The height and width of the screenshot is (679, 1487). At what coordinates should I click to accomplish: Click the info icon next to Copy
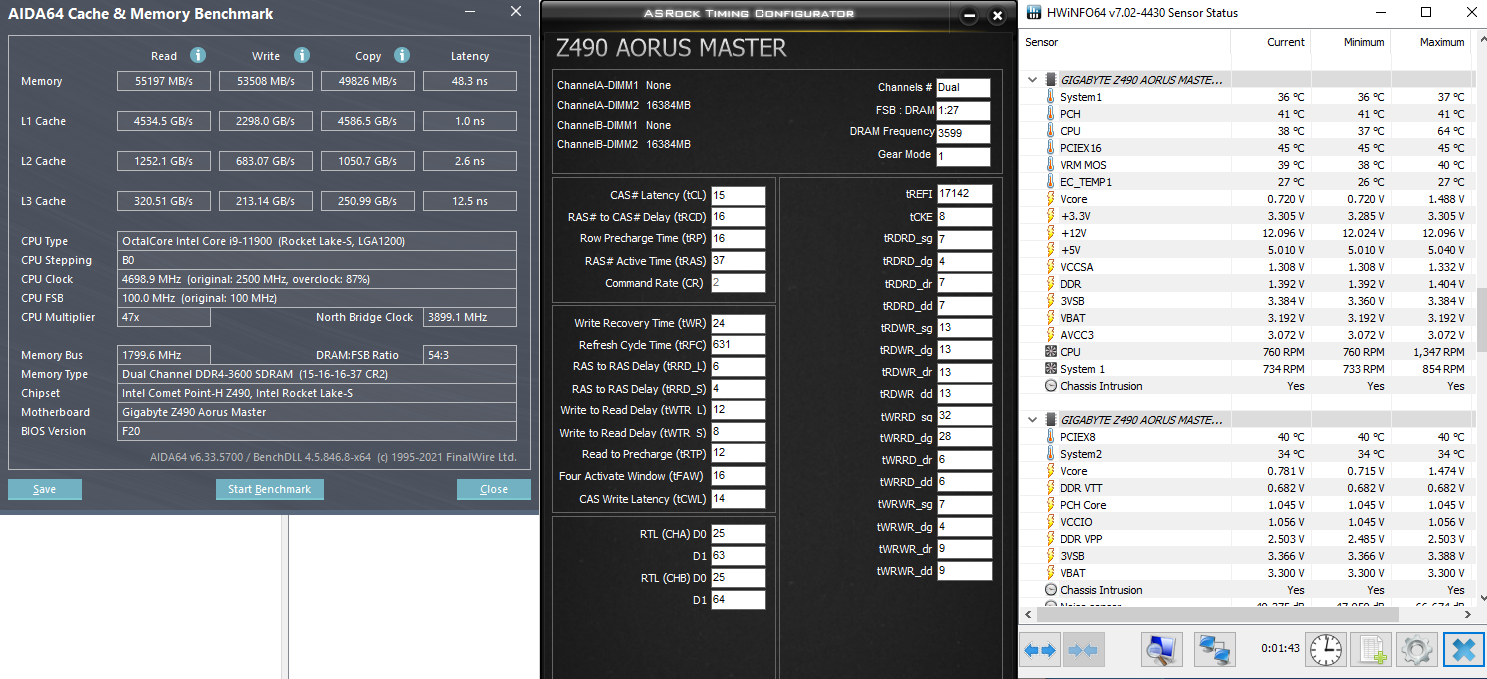click(402, 55)
